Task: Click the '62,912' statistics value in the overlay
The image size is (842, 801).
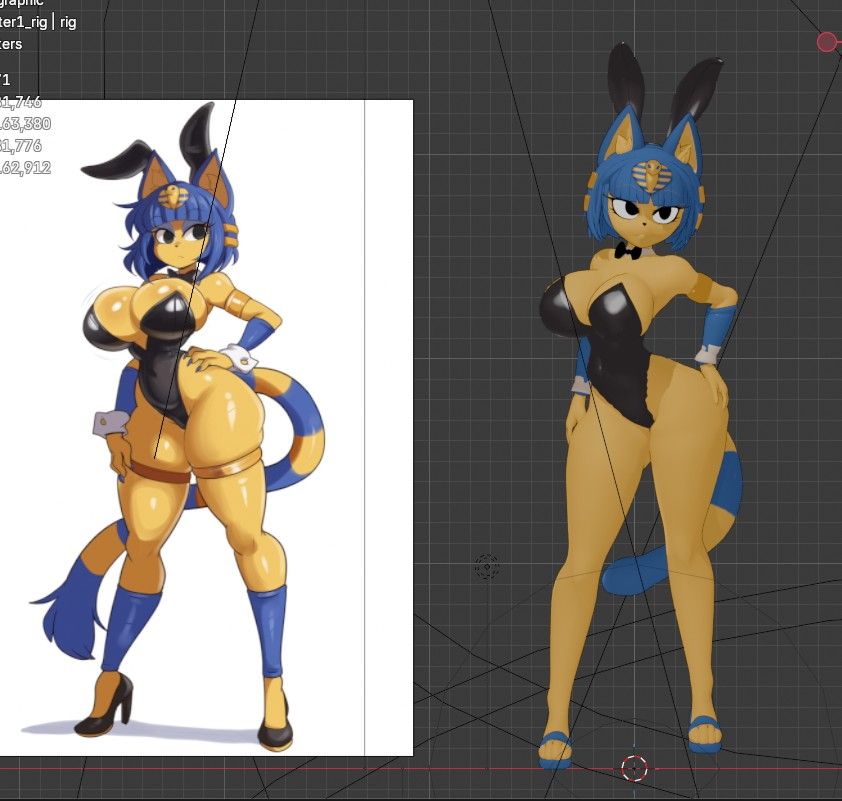Action: (x=27, y=168)
